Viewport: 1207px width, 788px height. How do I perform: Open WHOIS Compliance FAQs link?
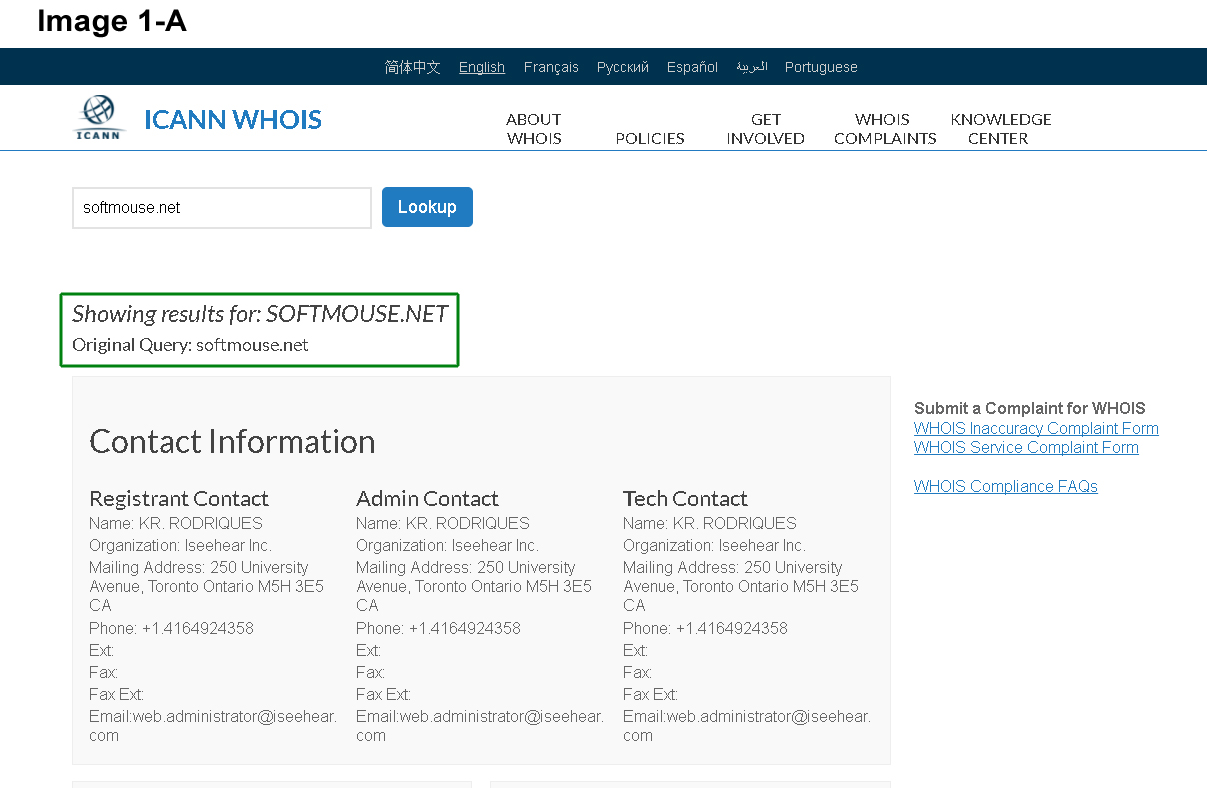[1005, 486]
